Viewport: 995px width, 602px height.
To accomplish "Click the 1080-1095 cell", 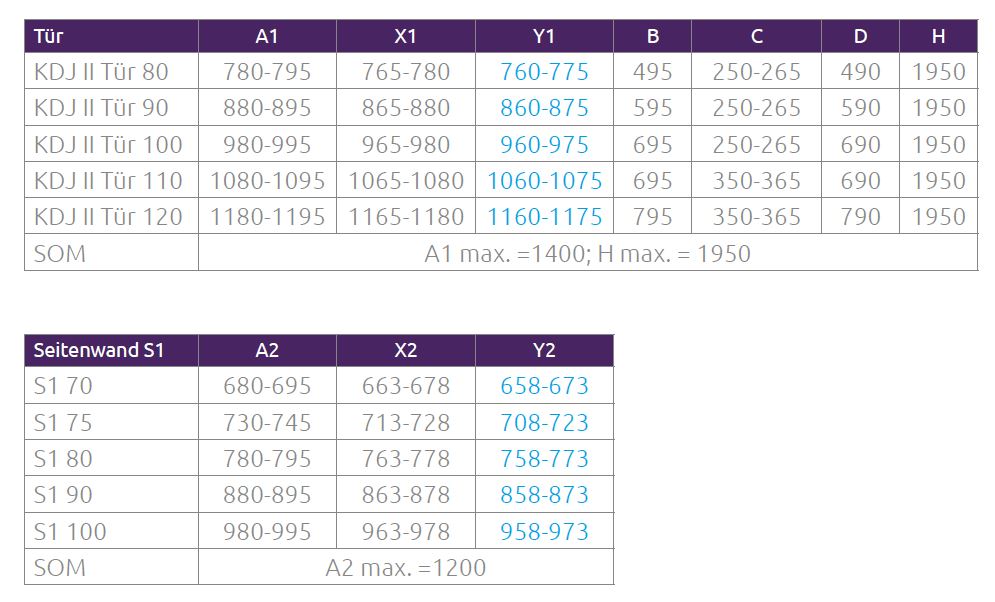I will (267, 181).
